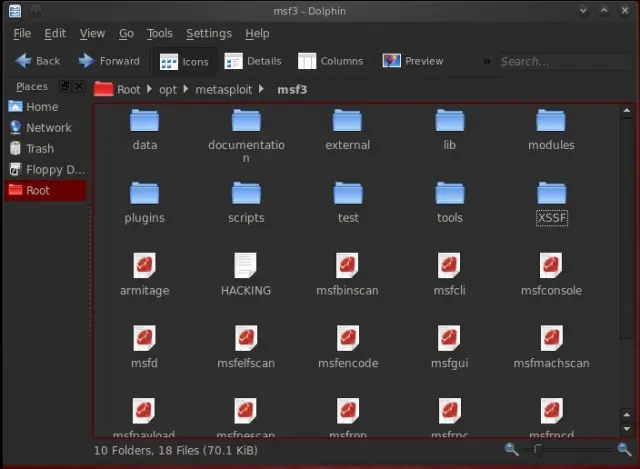The image size is (640, 469).
Task: Close the Places panel
Action: [79, 87]
